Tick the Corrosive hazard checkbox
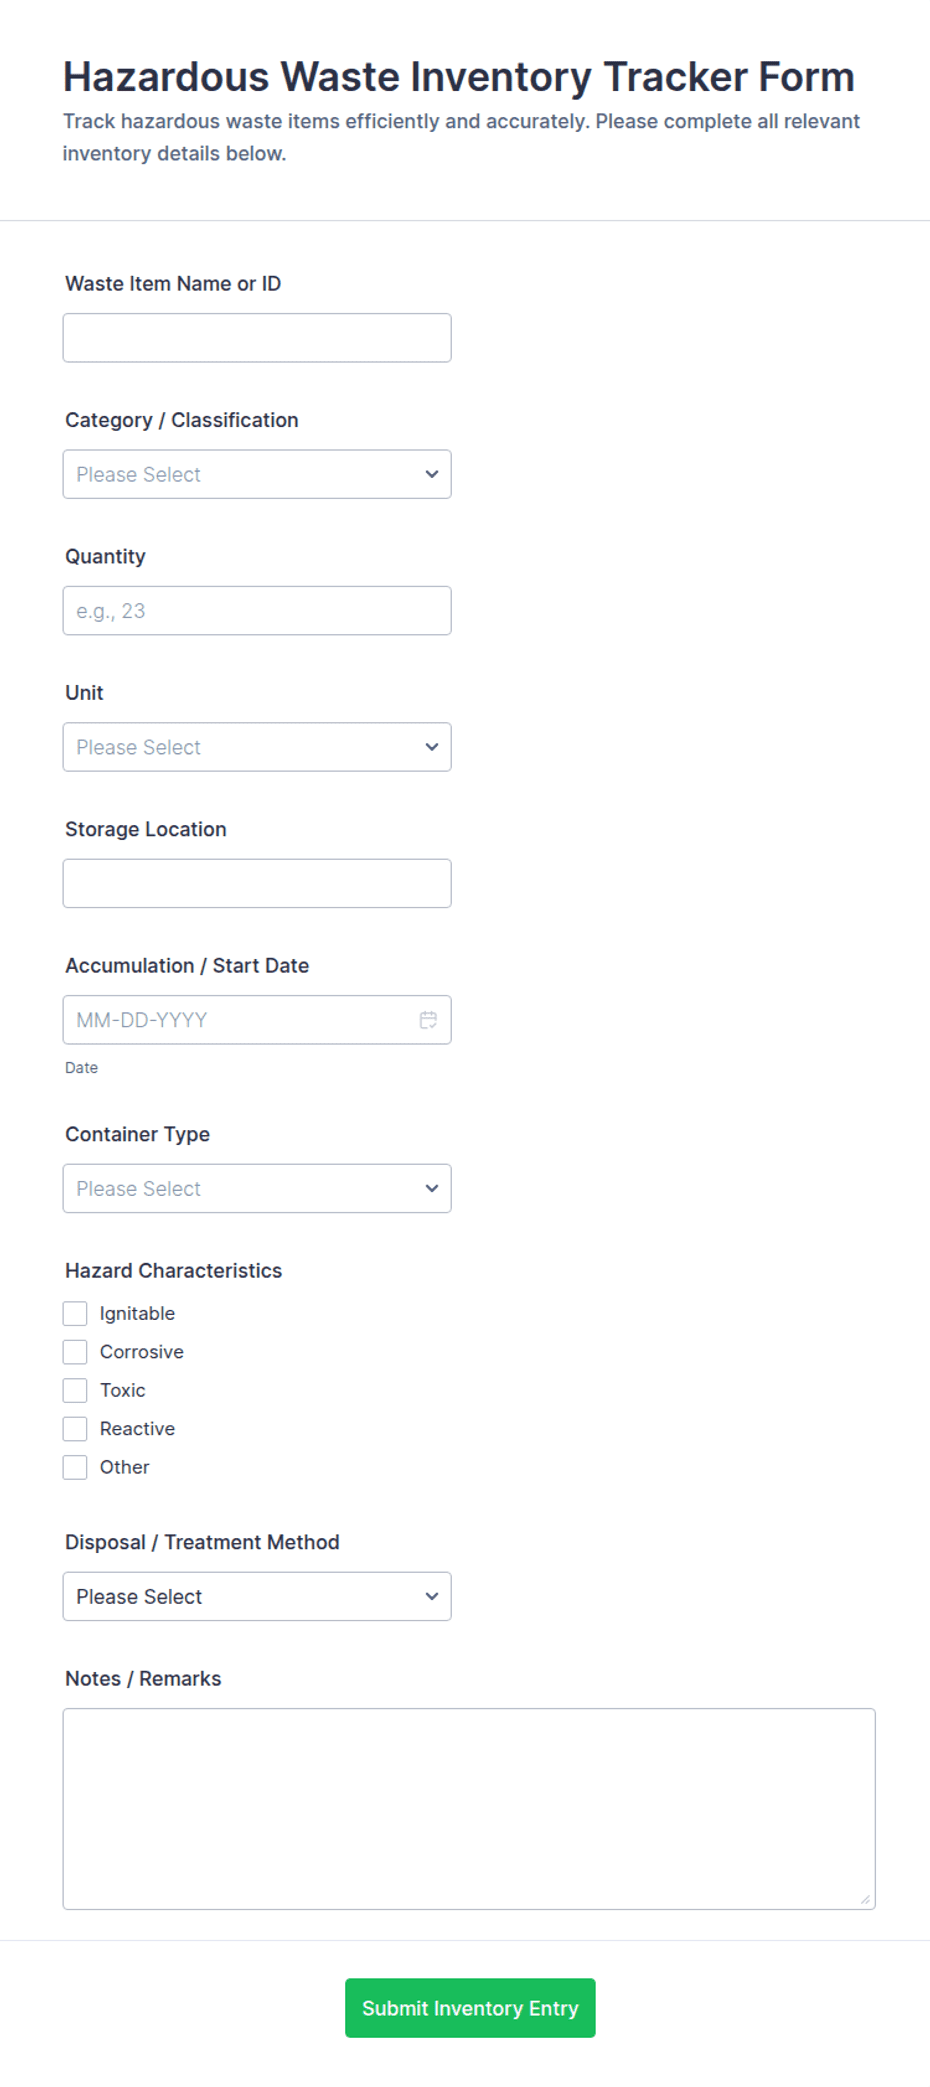The height and width of the screenshot is (2087, 930). 75,1352
